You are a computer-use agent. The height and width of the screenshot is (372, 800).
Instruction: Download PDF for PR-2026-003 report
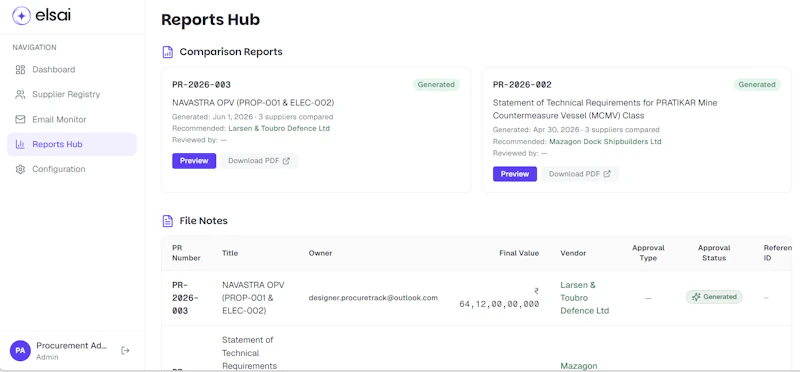point(259,161)
